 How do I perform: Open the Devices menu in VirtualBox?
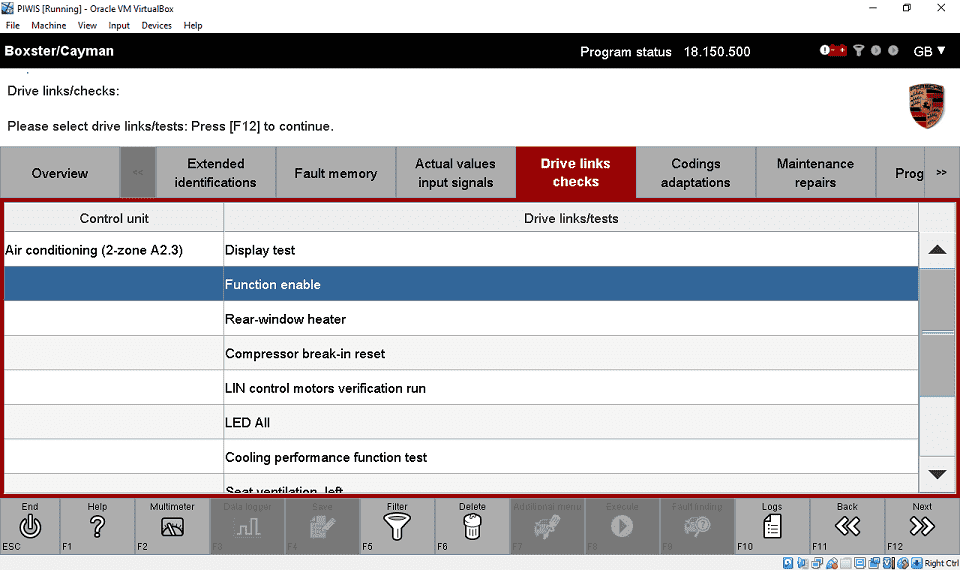156,25
